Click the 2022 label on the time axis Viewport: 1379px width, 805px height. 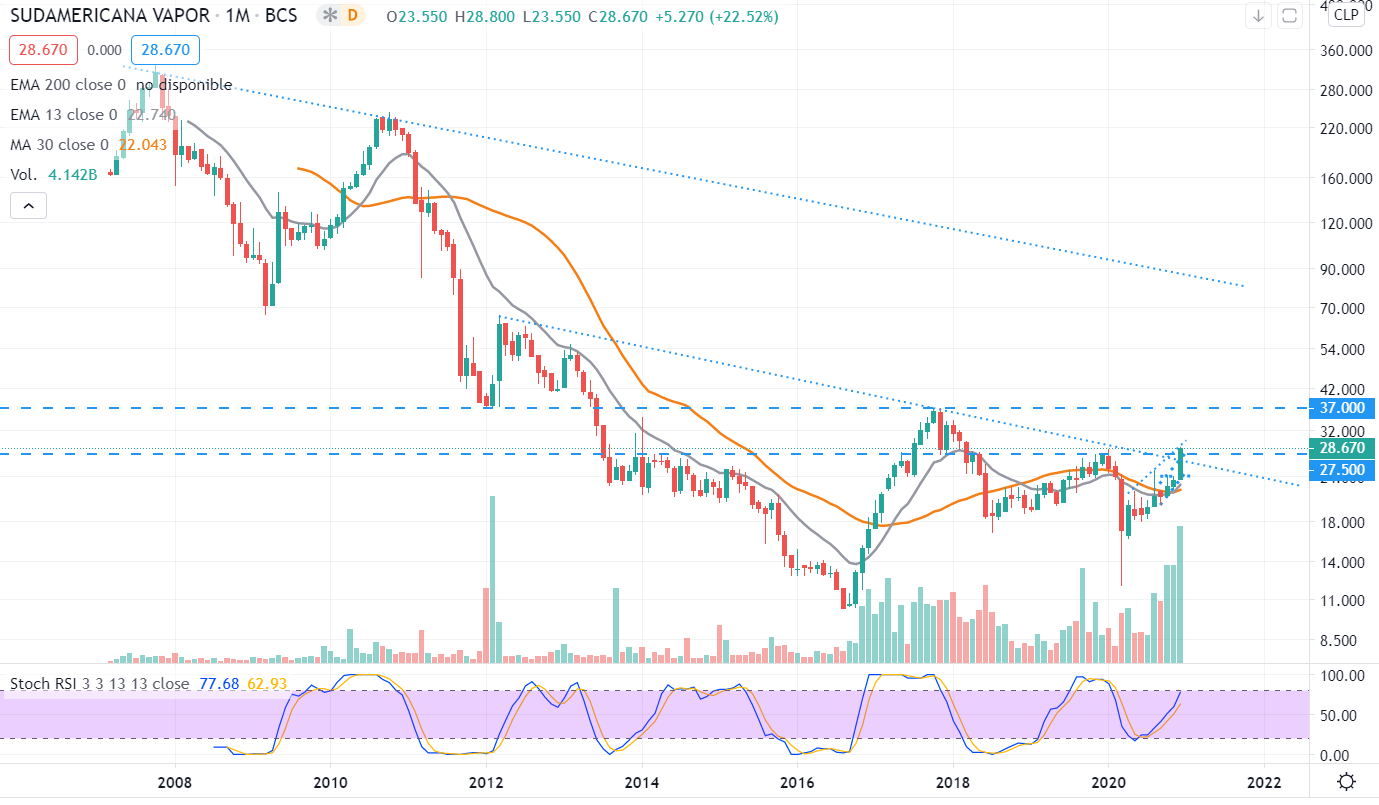[1265, 781]
